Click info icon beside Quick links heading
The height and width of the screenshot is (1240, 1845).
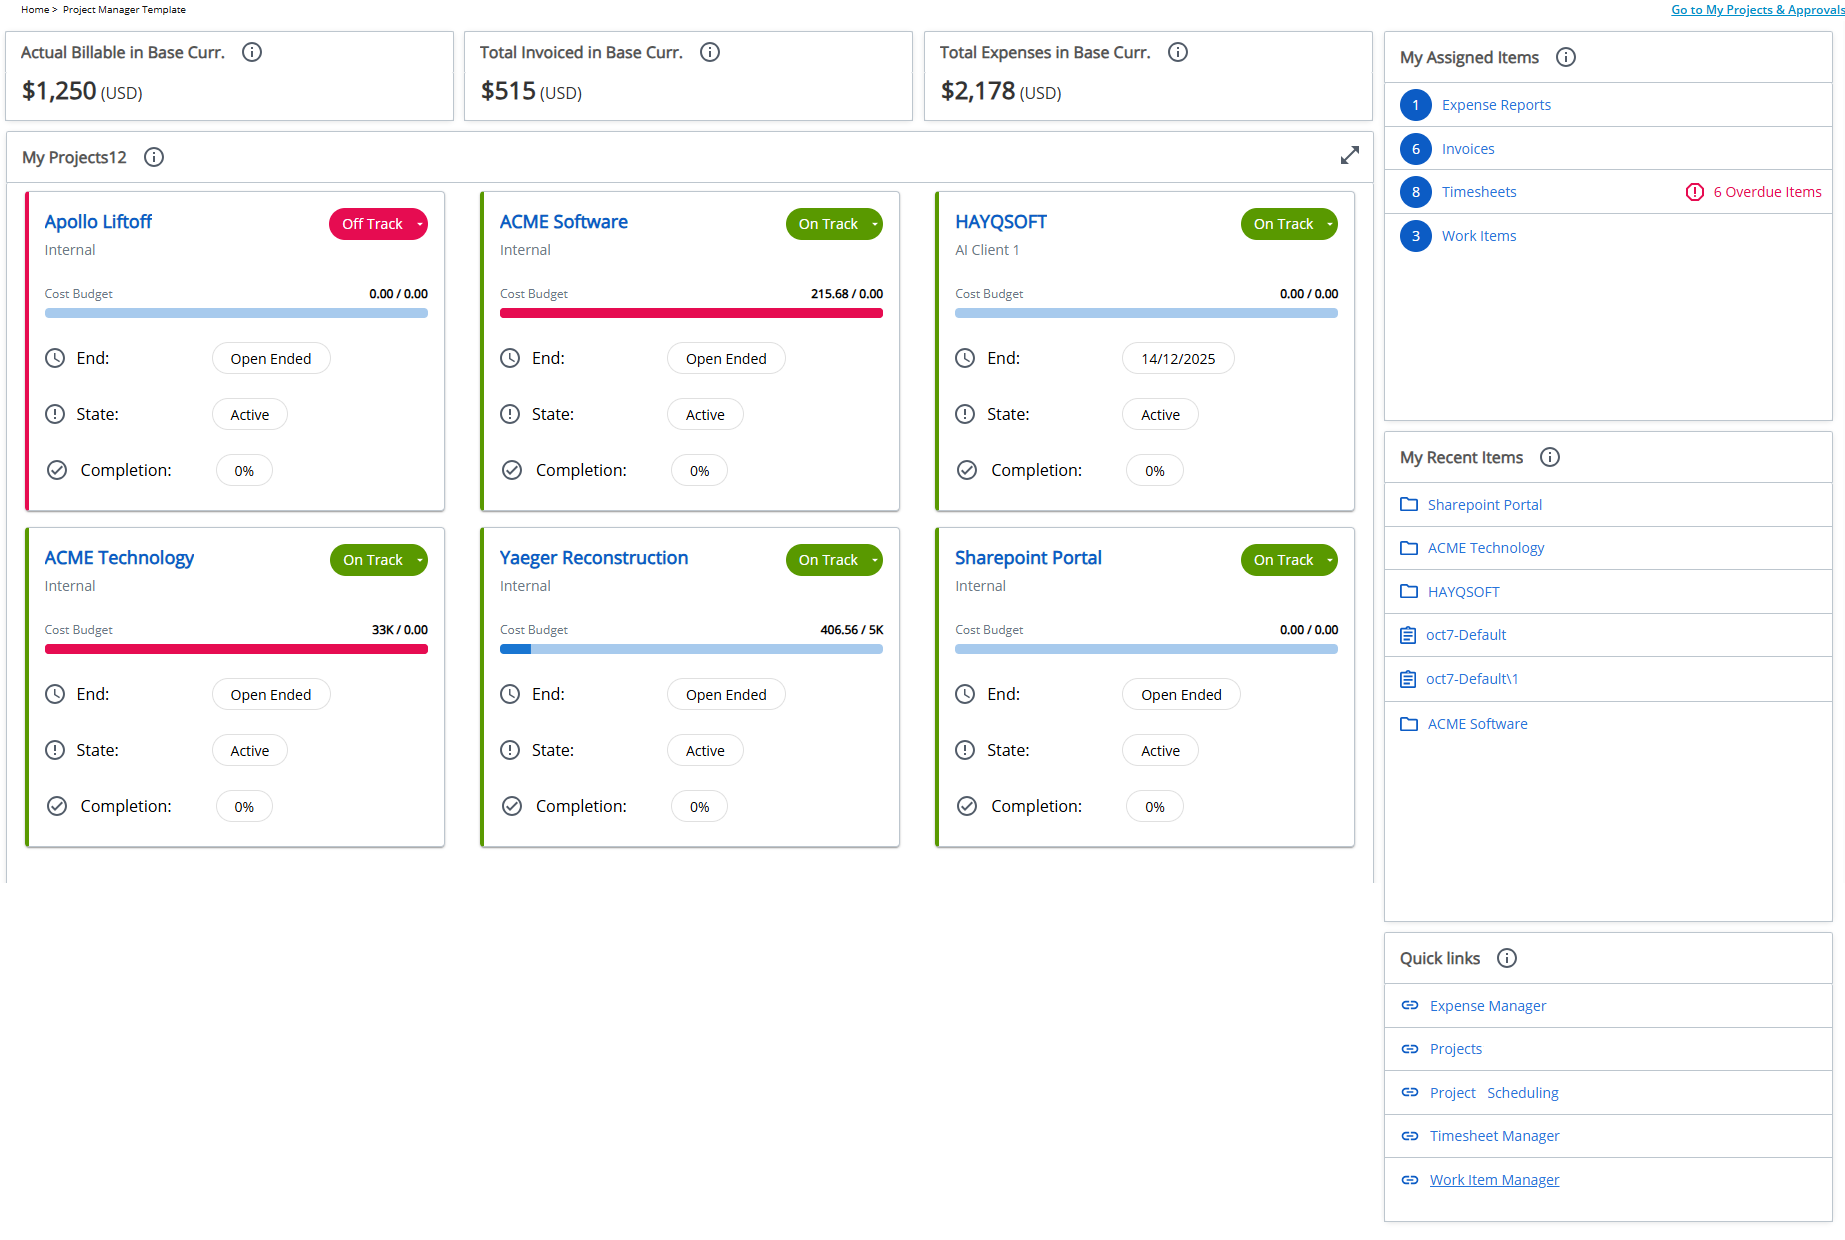(1506, 958)
